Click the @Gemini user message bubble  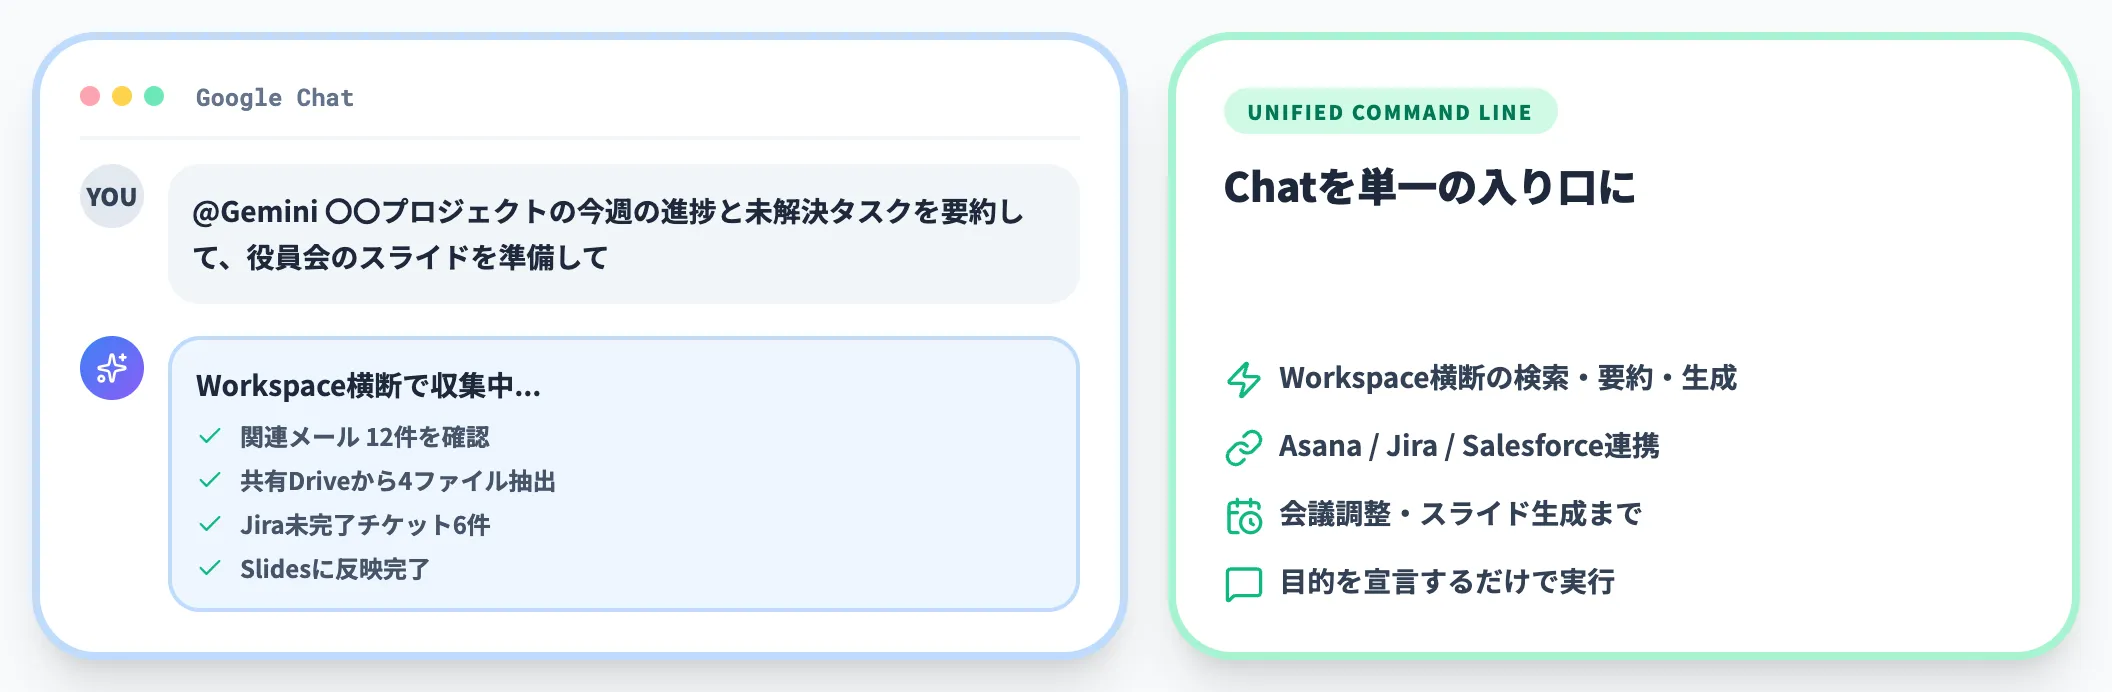click(623, 234)
